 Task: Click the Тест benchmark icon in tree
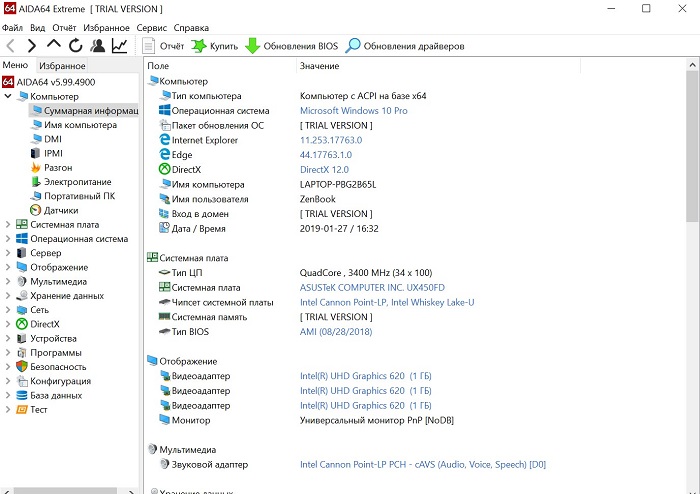point(21,409)
